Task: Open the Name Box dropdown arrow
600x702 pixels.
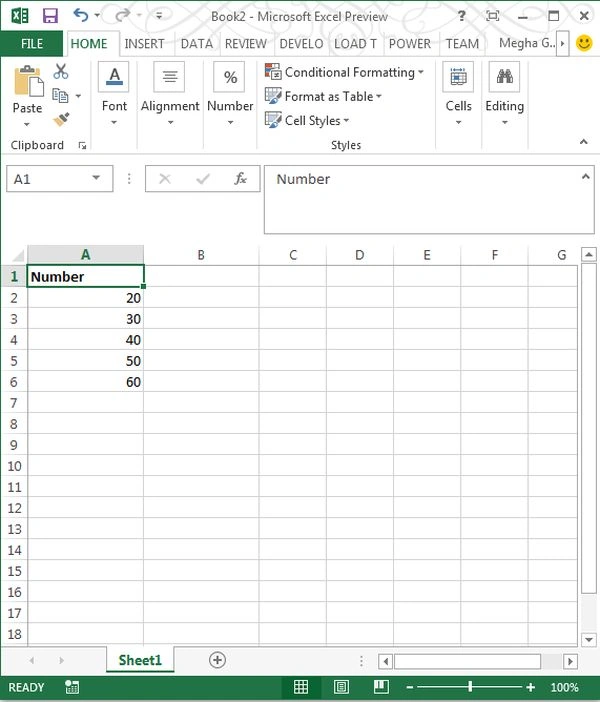Action: pyautogui.click(x=96, y=178)
